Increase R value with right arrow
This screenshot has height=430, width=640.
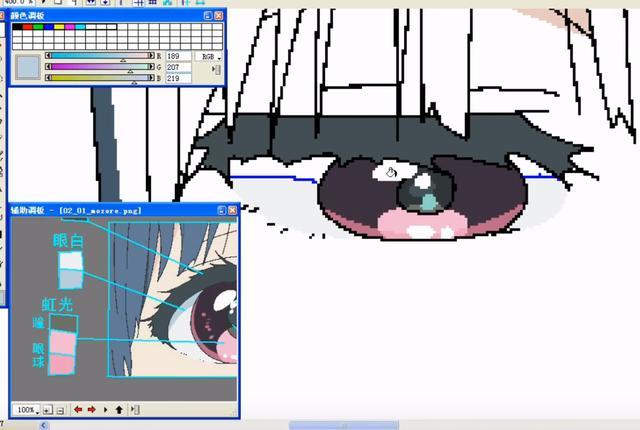point(152,55)
